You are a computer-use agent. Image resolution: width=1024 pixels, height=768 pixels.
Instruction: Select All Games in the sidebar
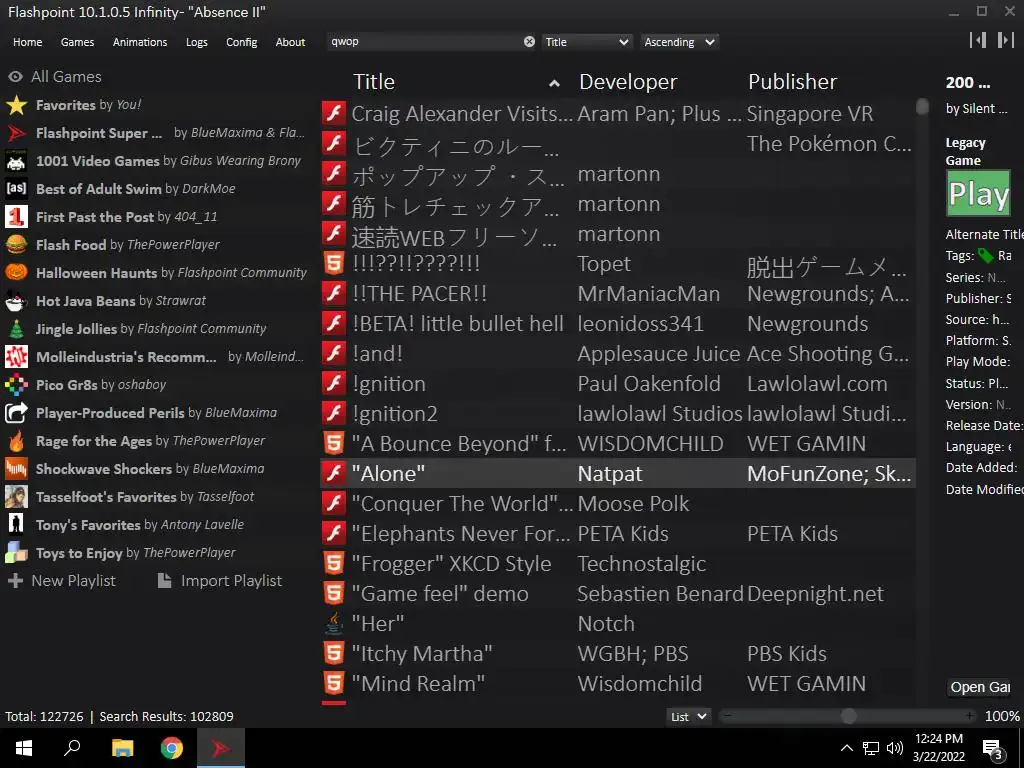(55, 76)
